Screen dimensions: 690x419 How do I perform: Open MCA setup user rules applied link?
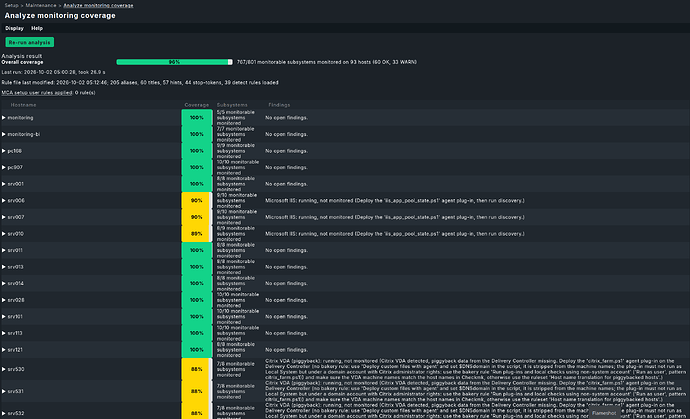point(37,93)
